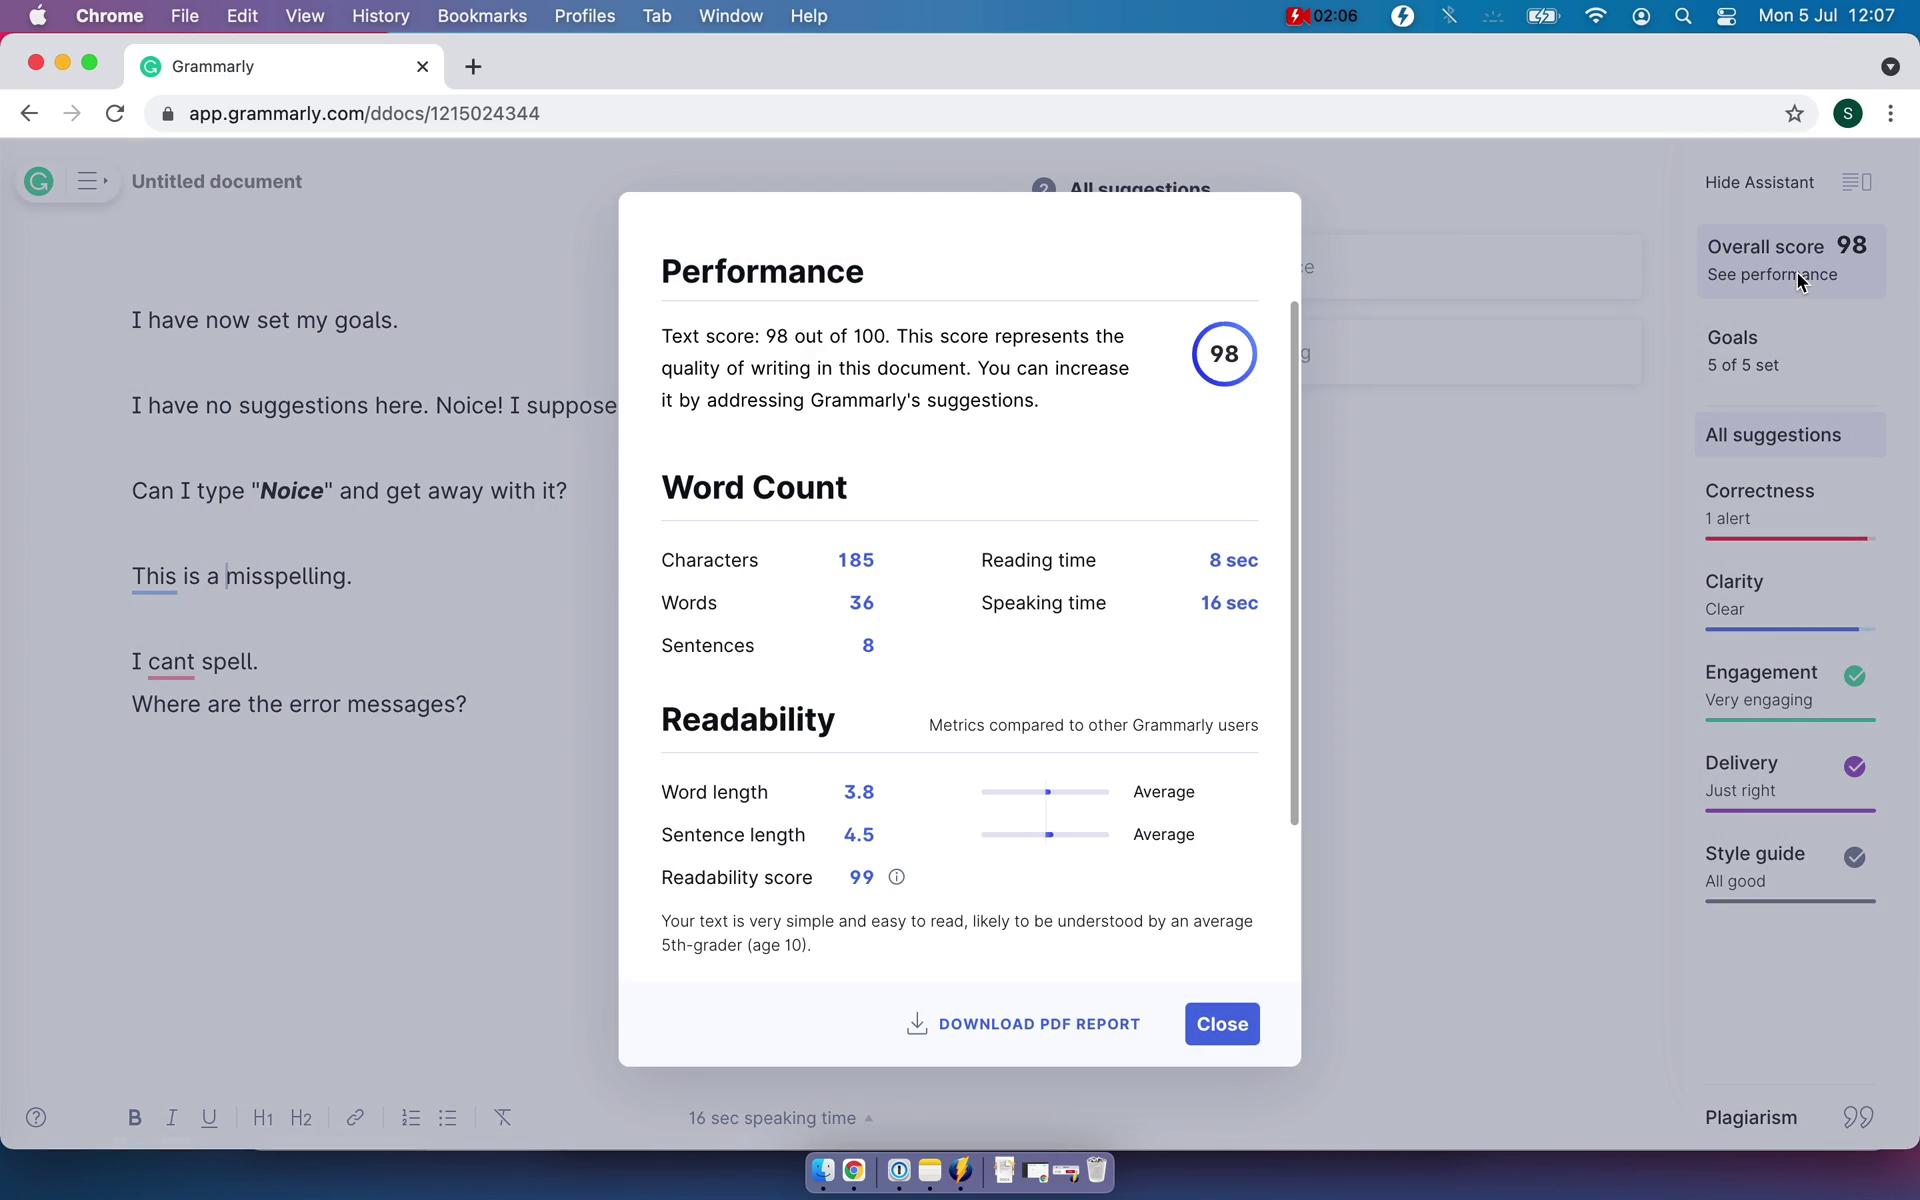The image size is (1920, 1200).
Task: Drag the word length readability slider
Action: [x=1046, y=791]
